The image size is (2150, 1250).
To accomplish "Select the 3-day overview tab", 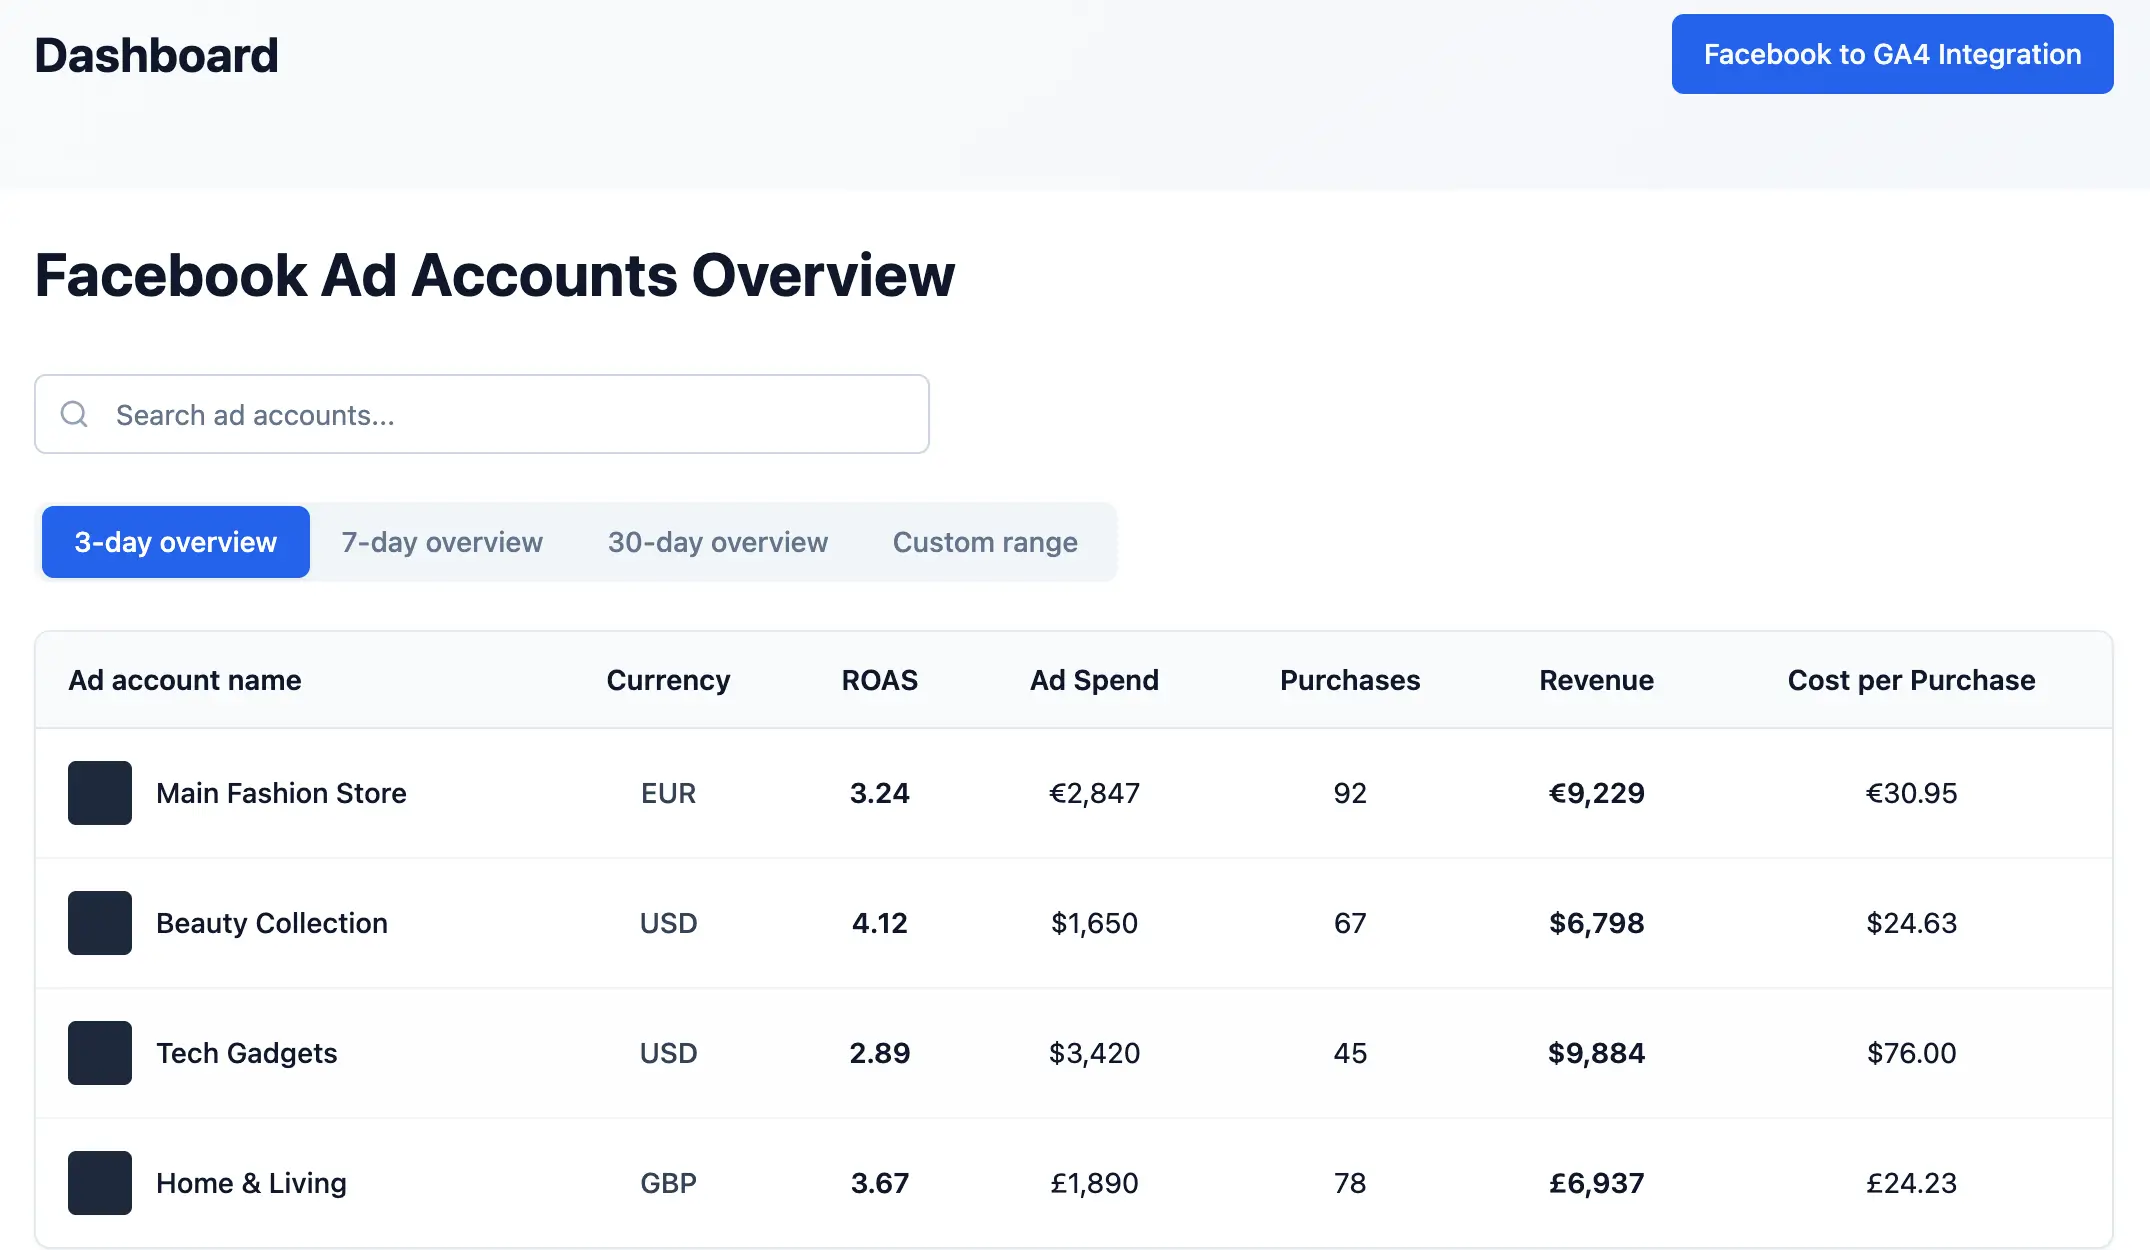I will pyautogui.click(x=176, y=542).
